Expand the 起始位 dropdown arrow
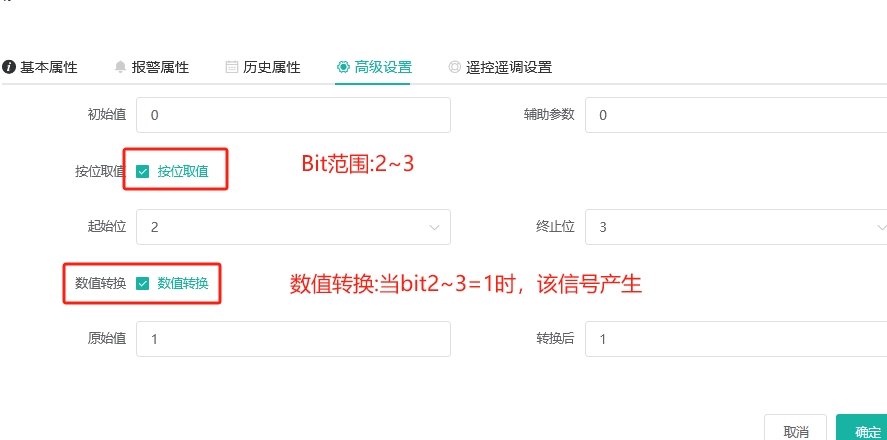Image resolution: width=887 pixels, height=440 pixels. (434, 227)
